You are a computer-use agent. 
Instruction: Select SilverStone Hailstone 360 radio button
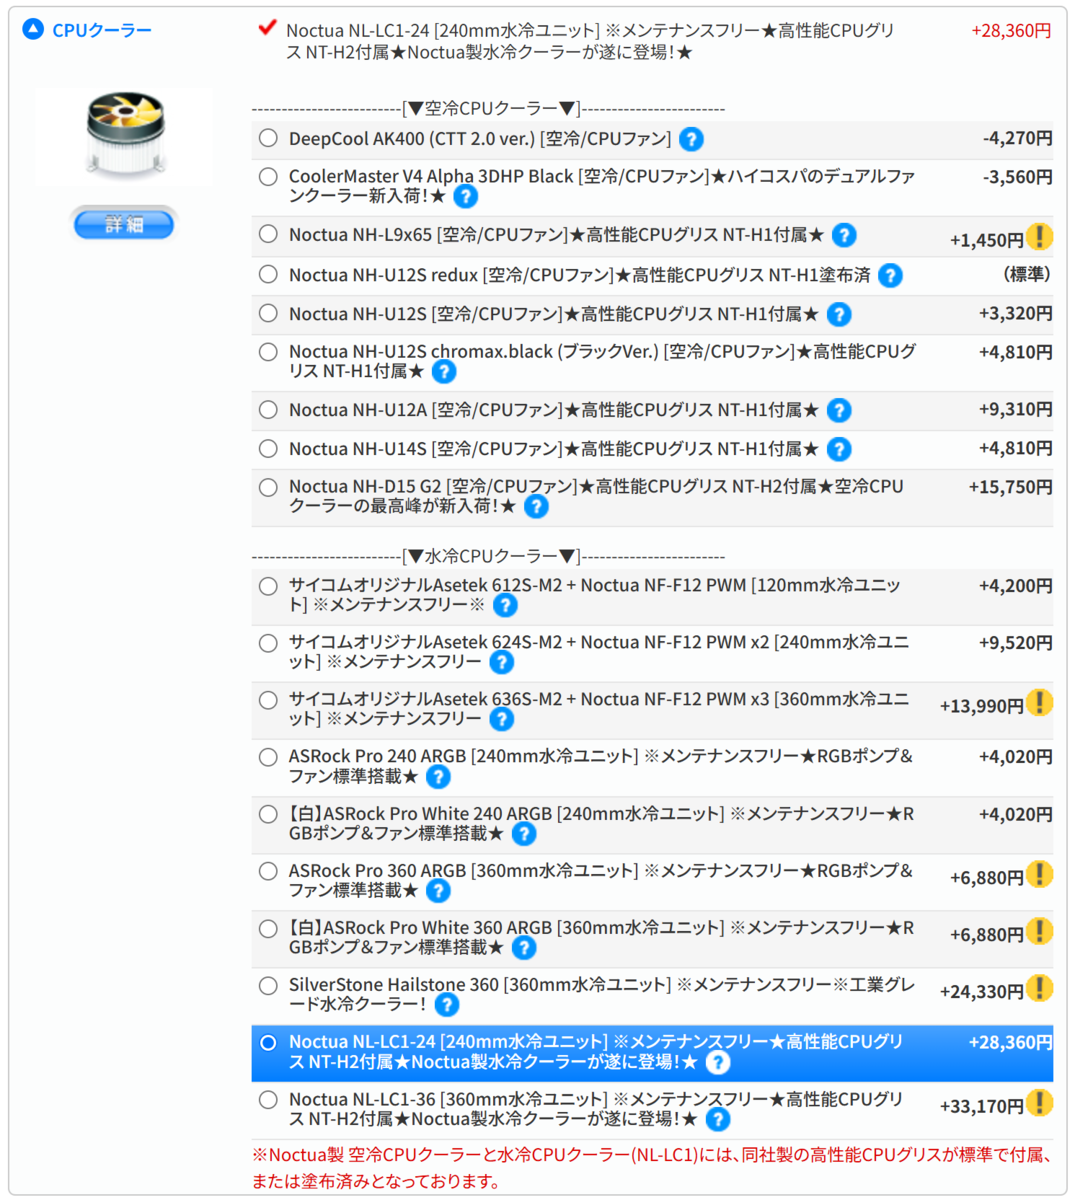[268, 985]
